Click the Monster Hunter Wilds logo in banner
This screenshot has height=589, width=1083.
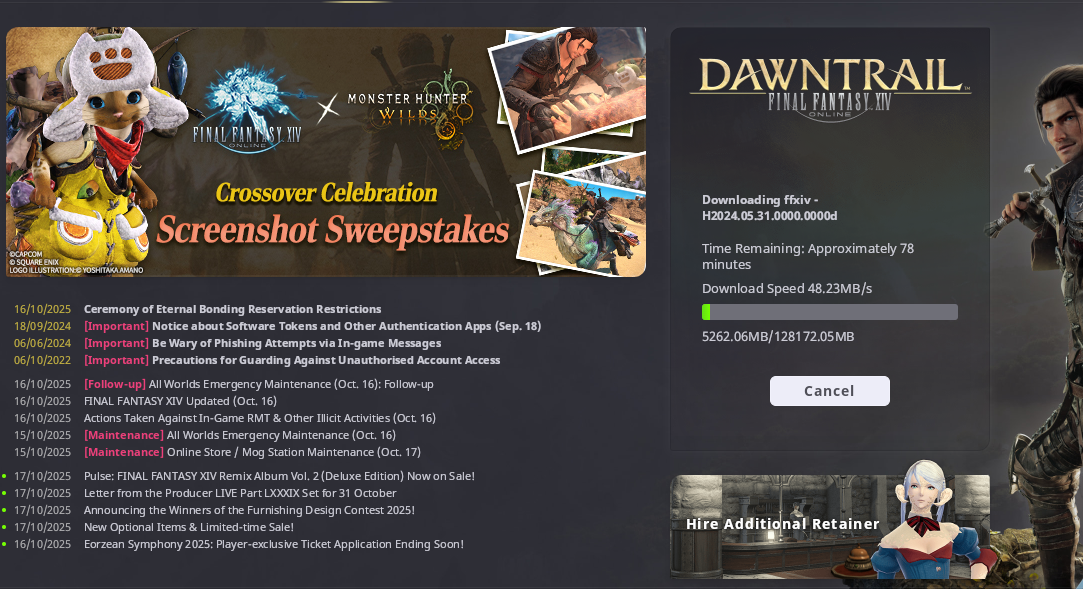coord(409,109)
